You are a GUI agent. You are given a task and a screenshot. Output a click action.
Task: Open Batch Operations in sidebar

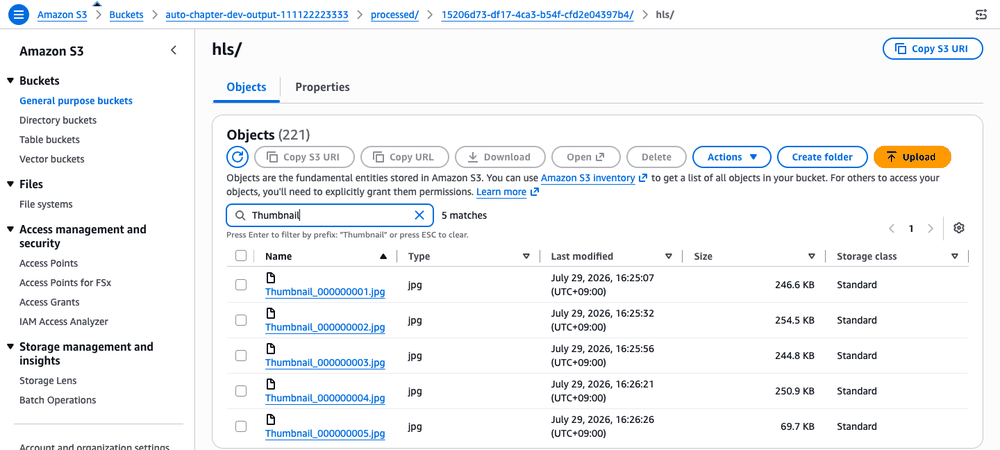pyautogui.click(x=57, y=400)
